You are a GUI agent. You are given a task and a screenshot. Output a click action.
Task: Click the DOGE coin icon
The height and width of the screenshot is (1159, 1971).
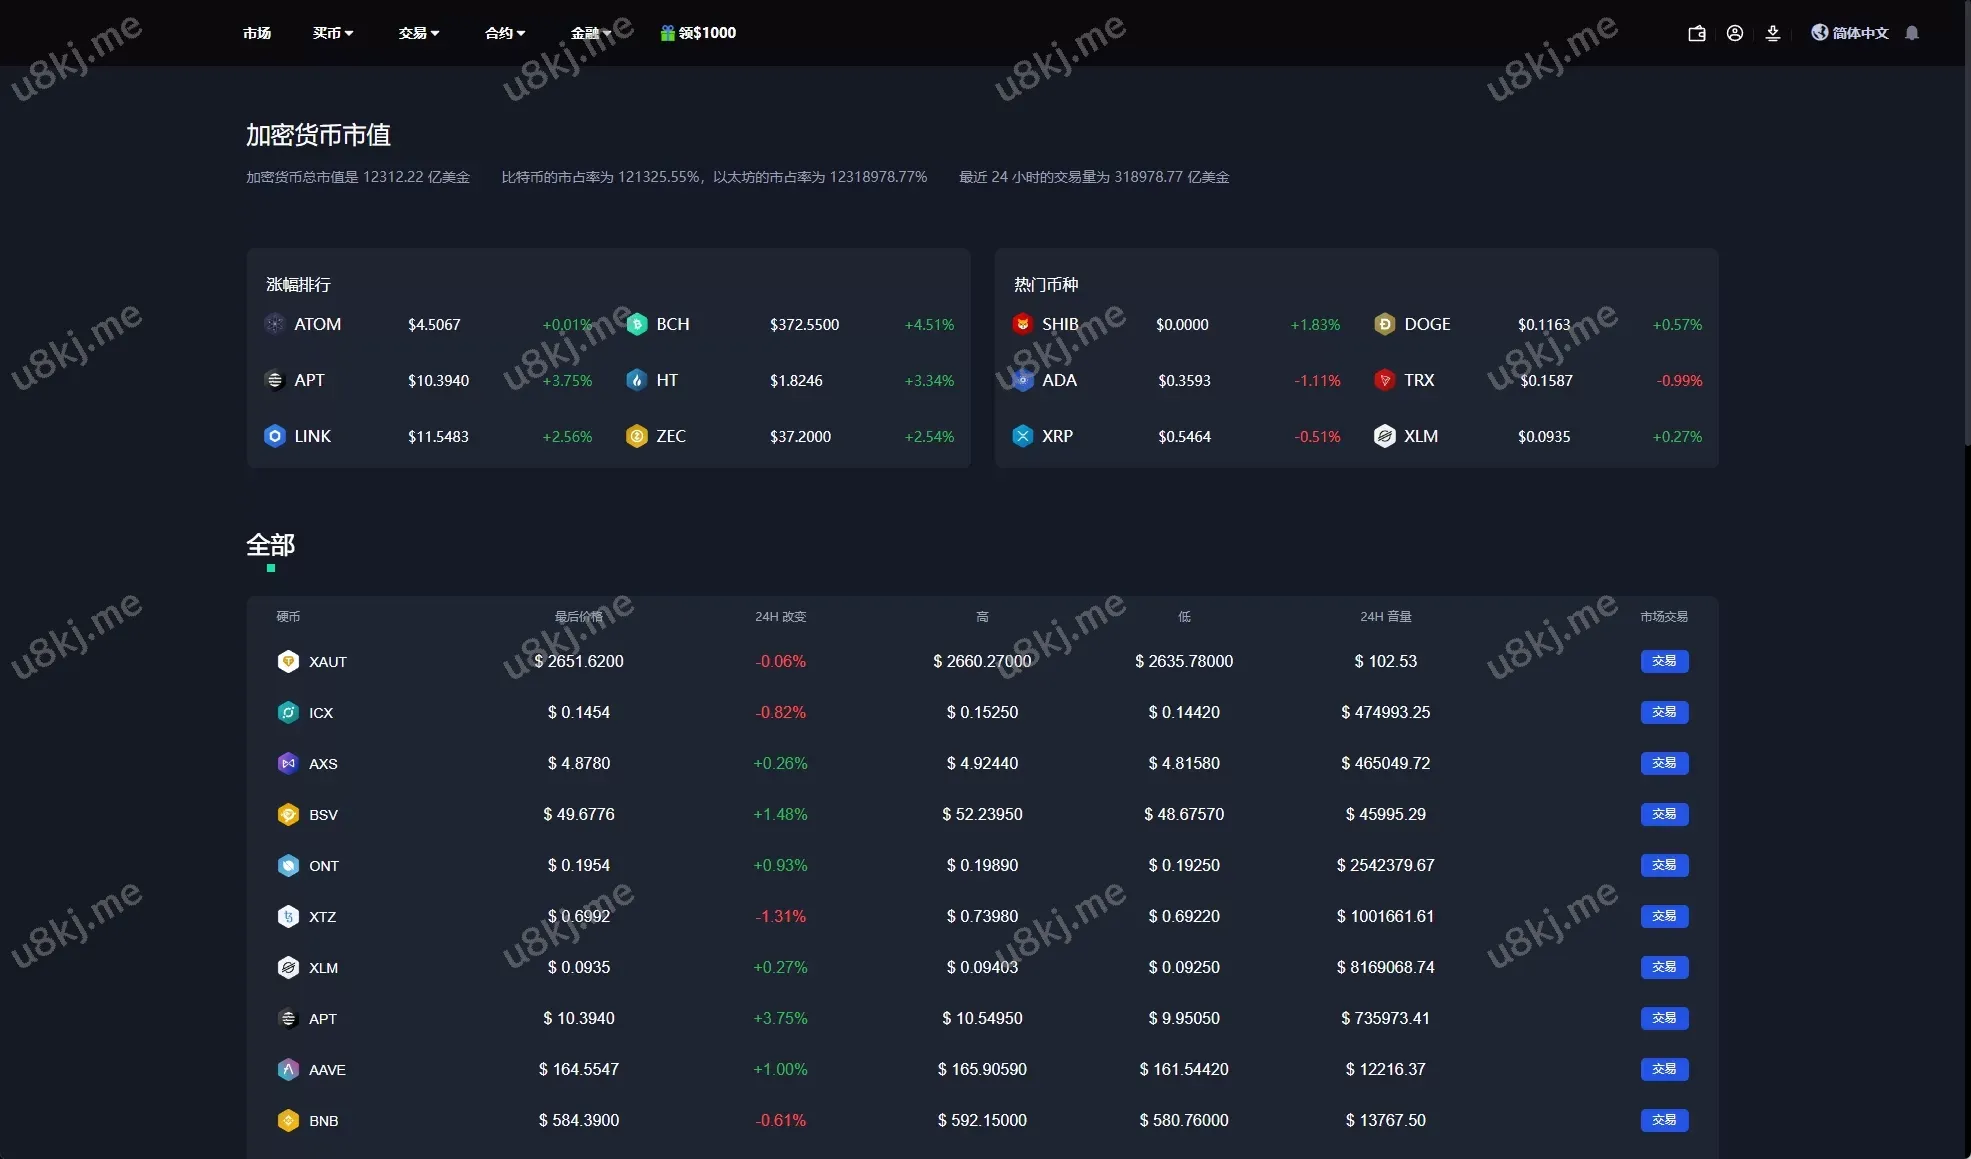[1384, 324]
